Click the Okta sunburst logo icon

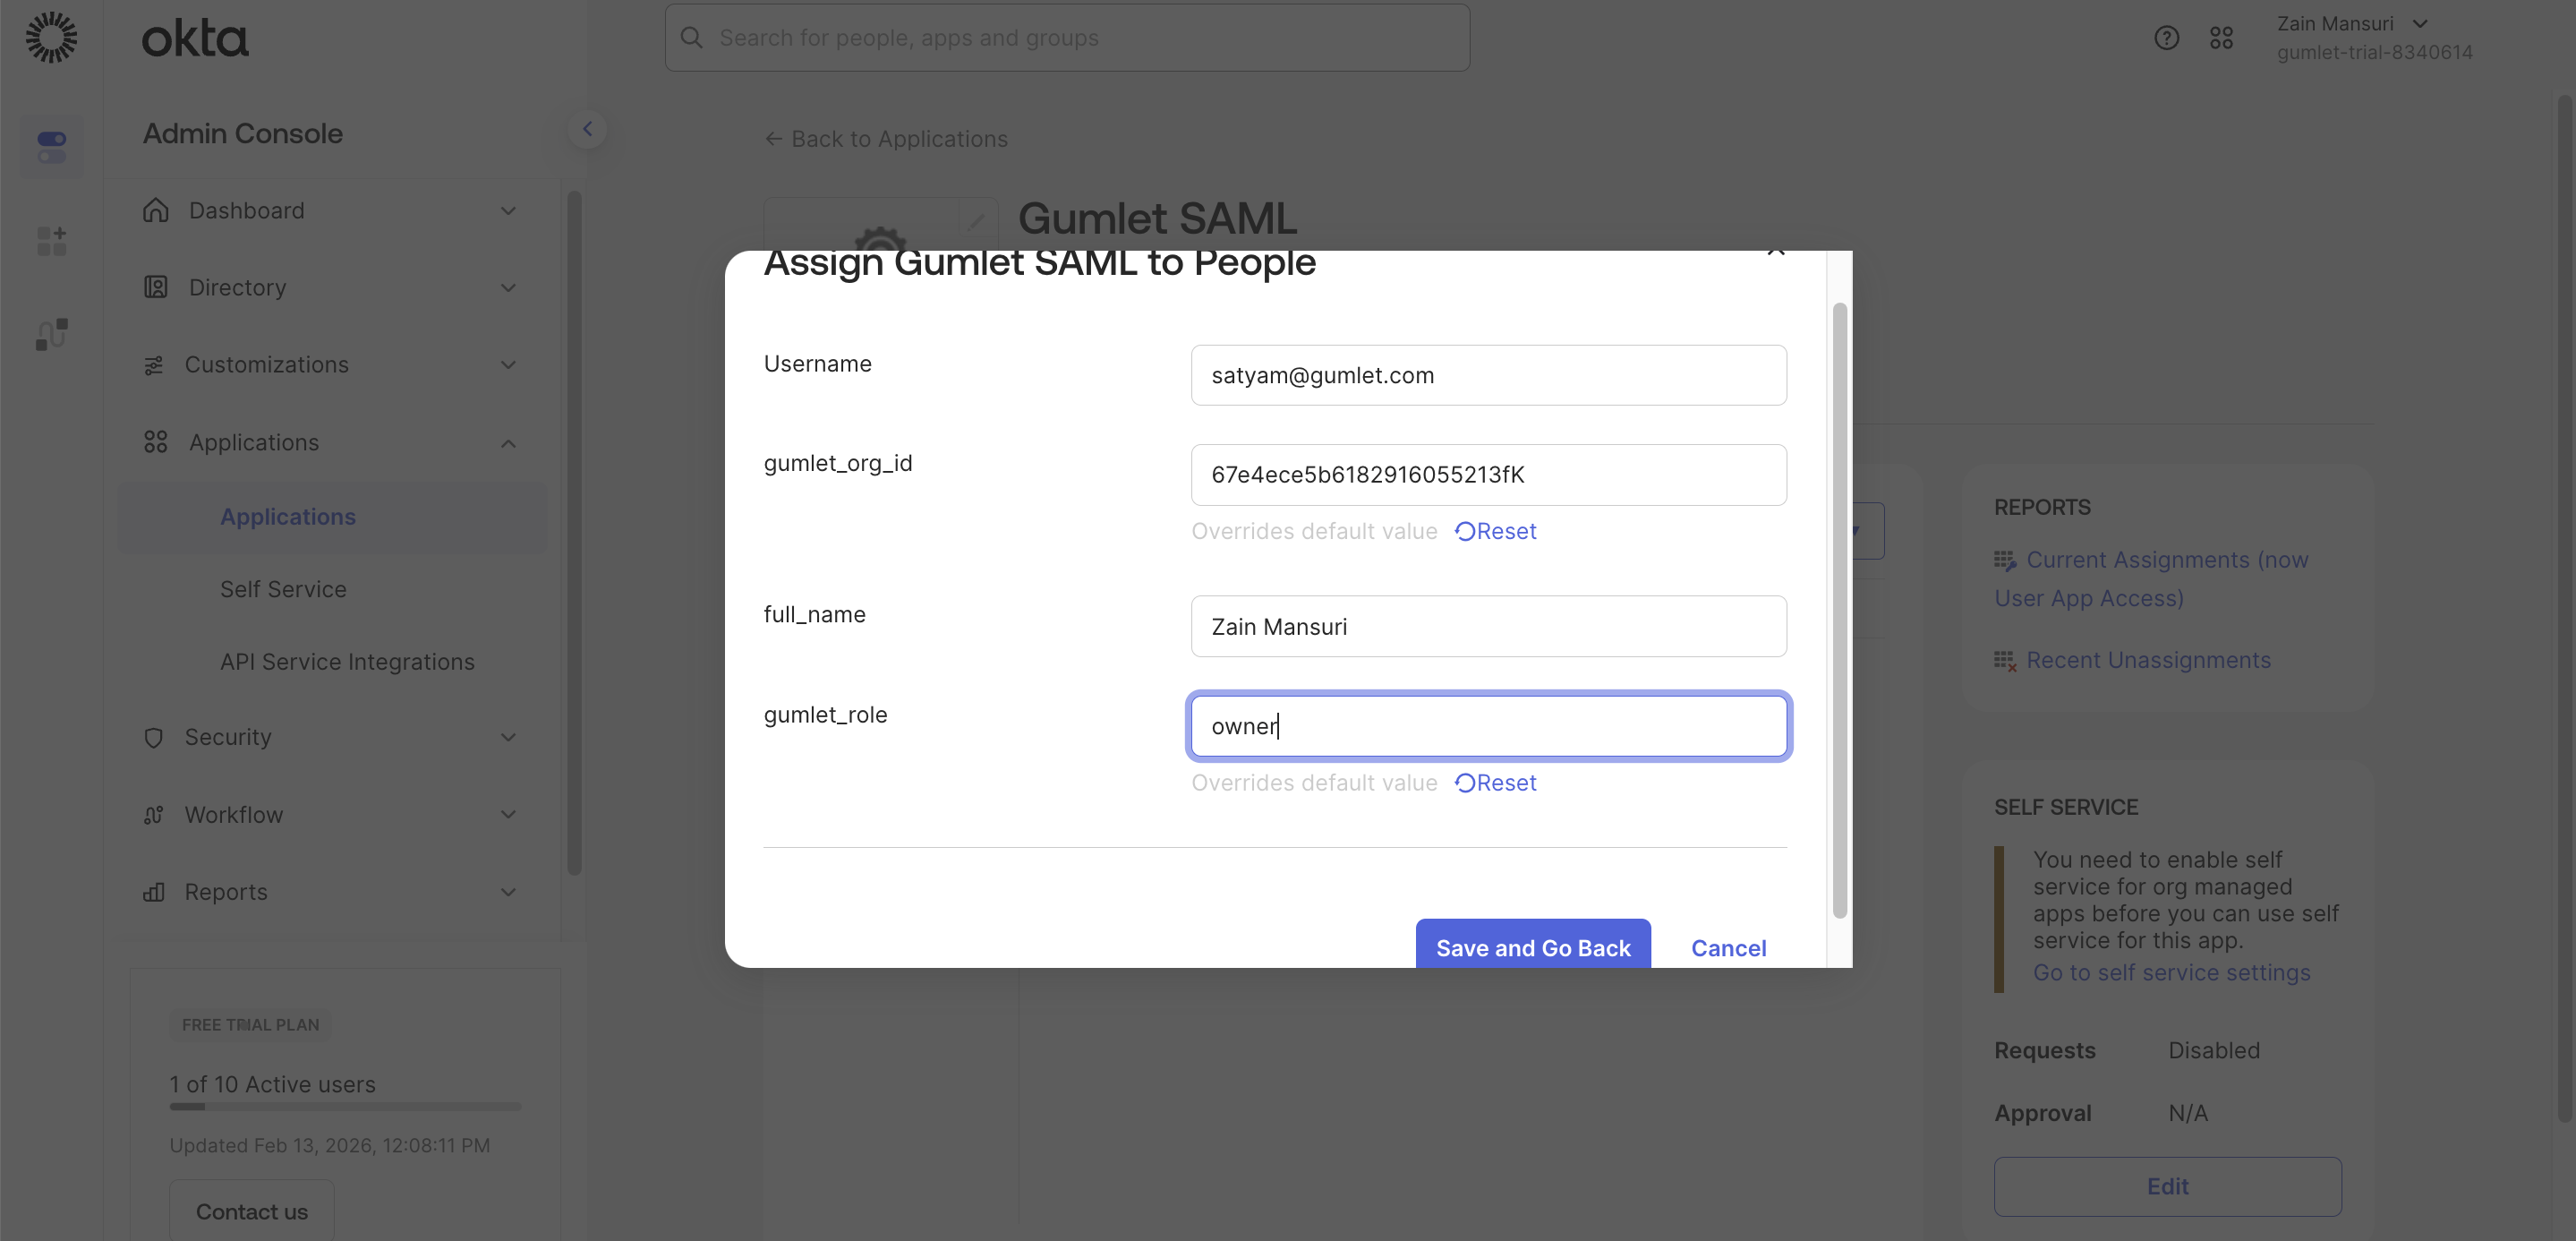point(51,37)
